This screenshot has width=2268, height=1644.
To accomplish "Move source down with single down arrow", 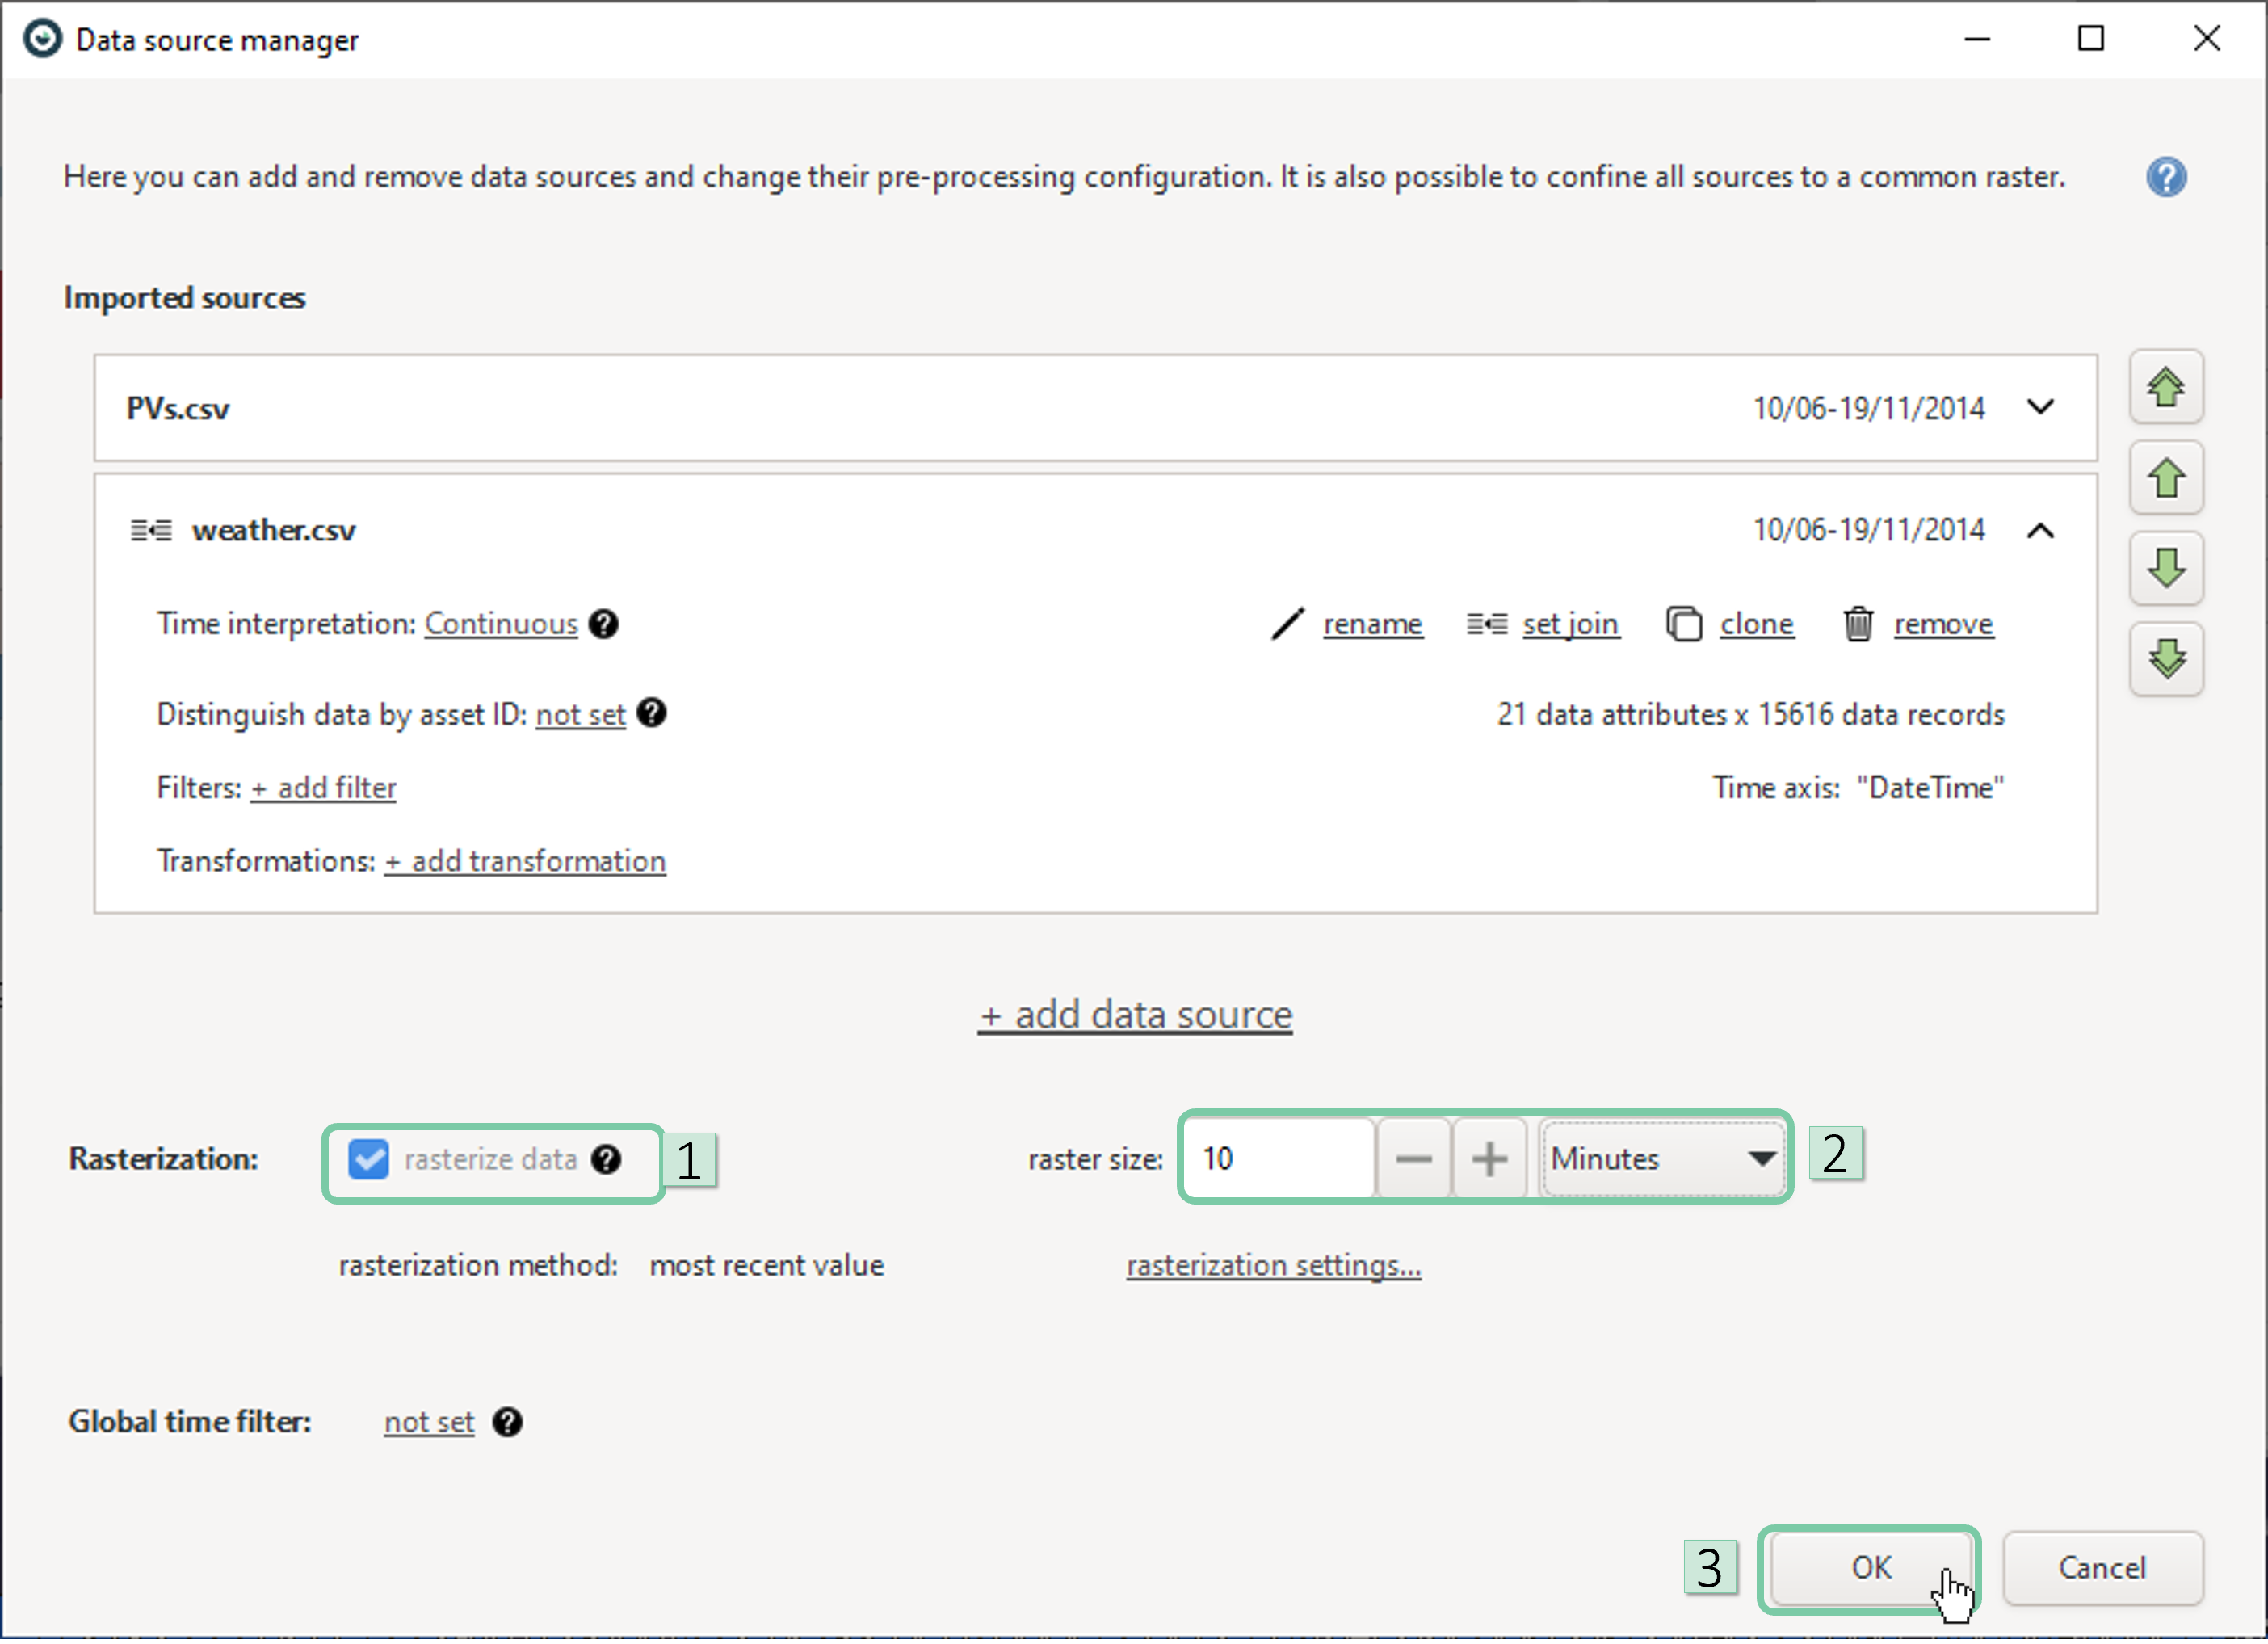I will tap(2166, 569).
